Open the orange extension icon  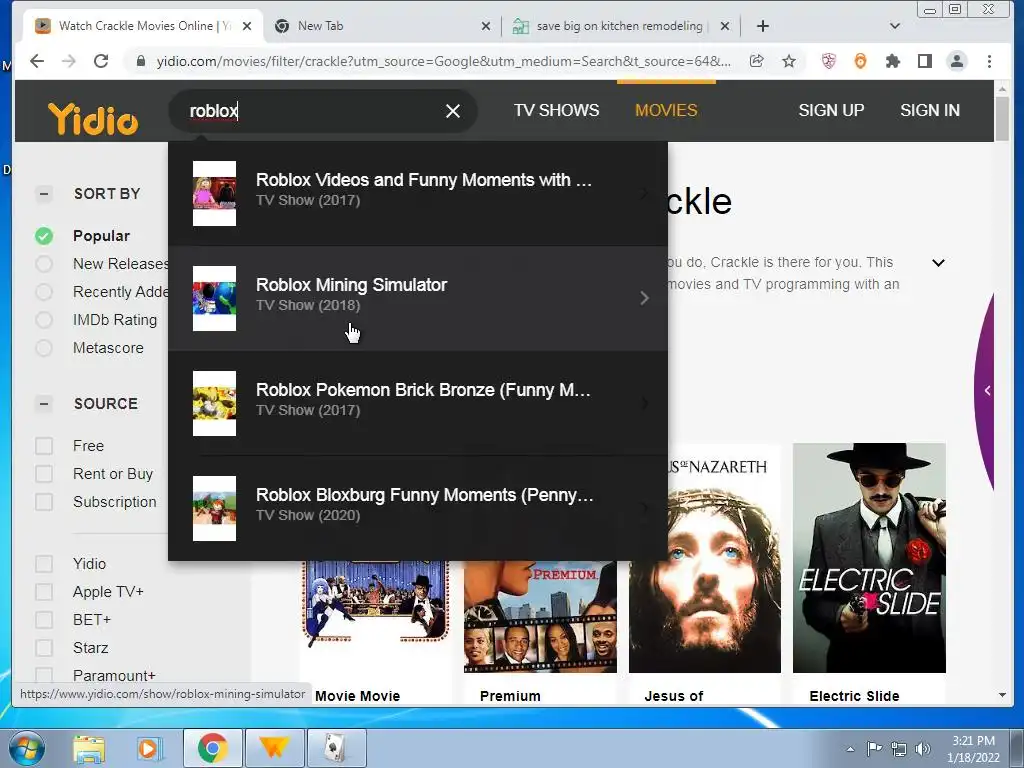click(x=860, y=61)
